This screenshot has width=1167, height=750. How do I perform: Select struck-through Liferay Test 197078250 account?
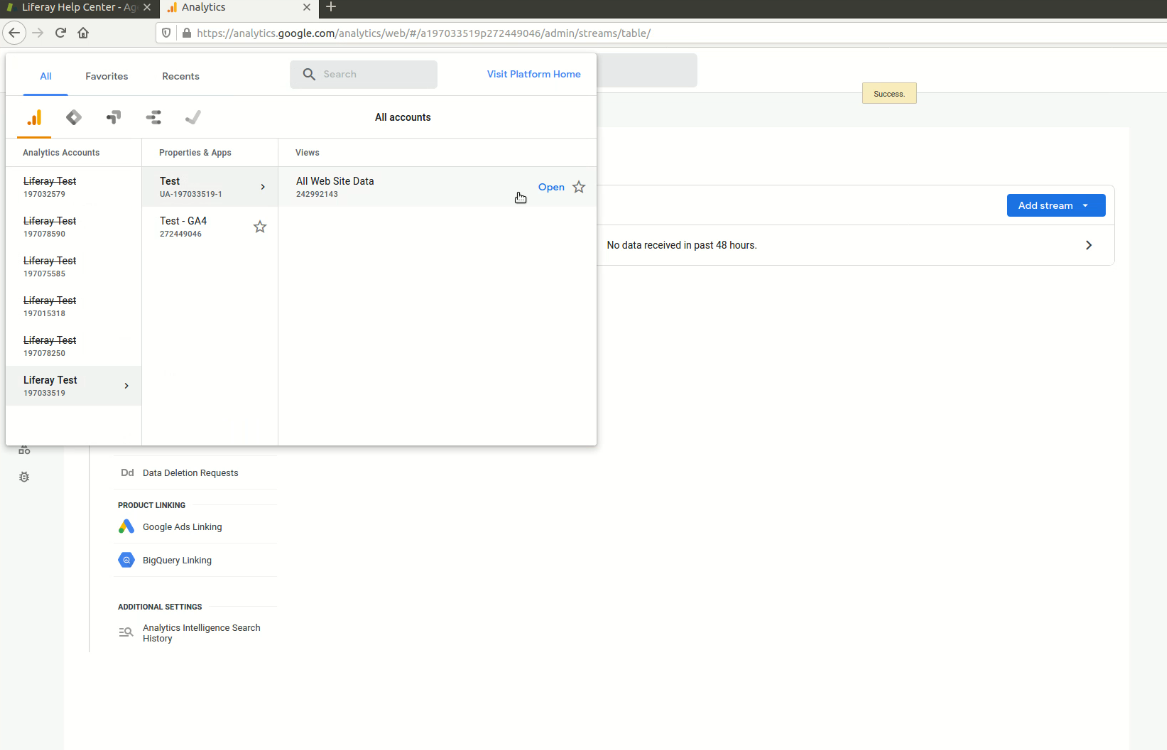(73, 347)
